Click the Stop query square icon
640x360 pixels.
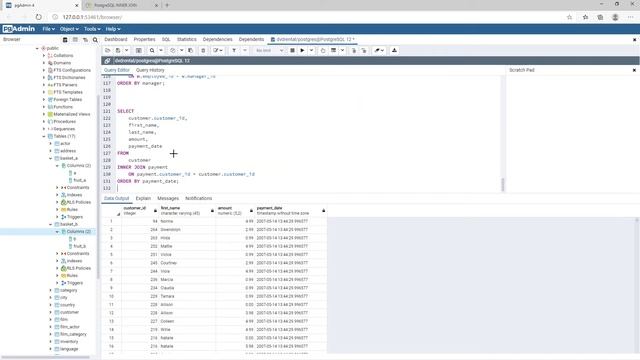(292, 51)
